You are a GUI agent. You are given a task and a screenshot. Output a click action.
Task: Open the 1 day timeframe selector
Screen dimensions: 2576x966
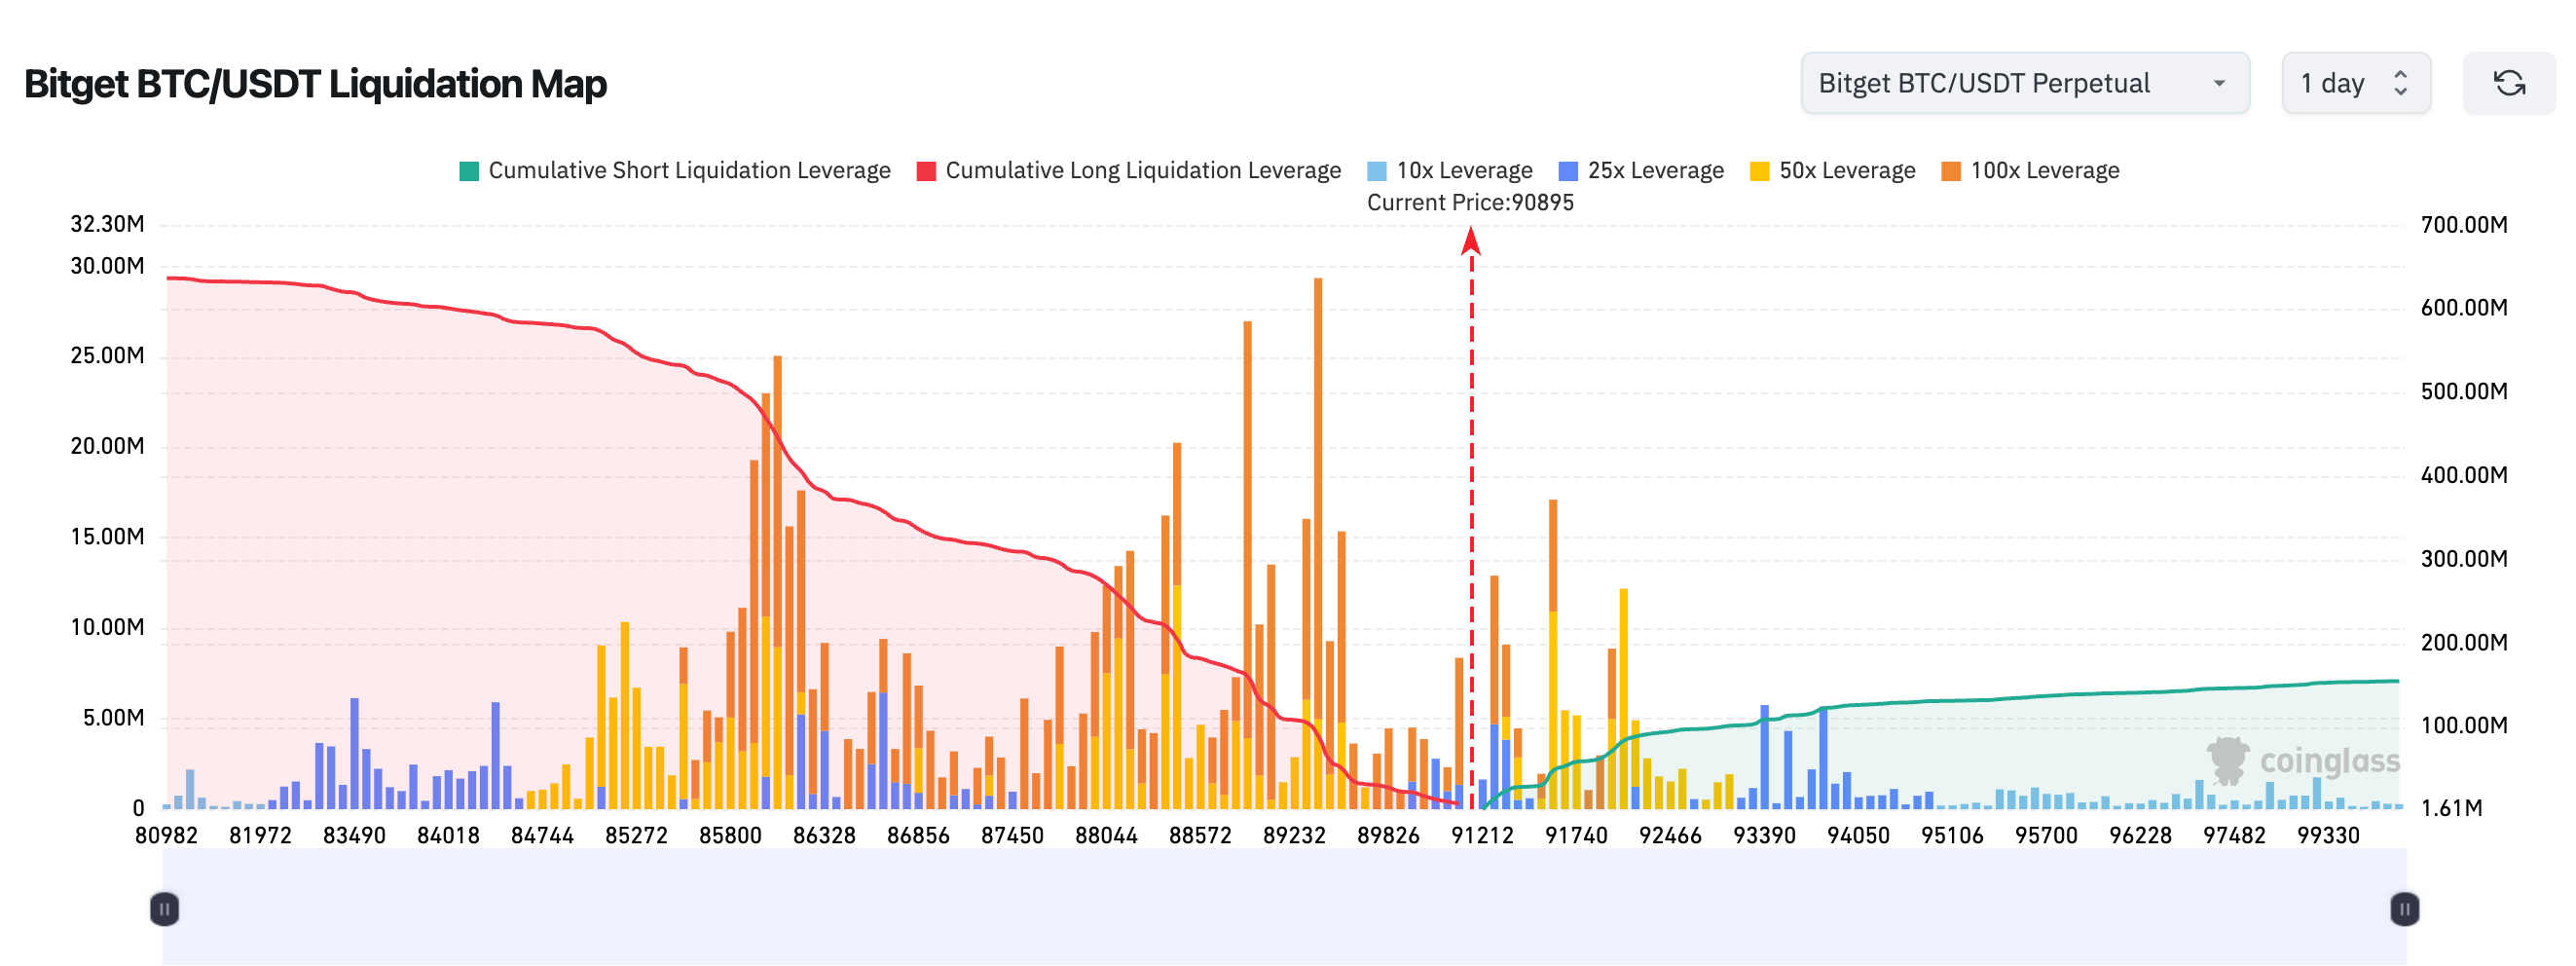coord(2355,83)
